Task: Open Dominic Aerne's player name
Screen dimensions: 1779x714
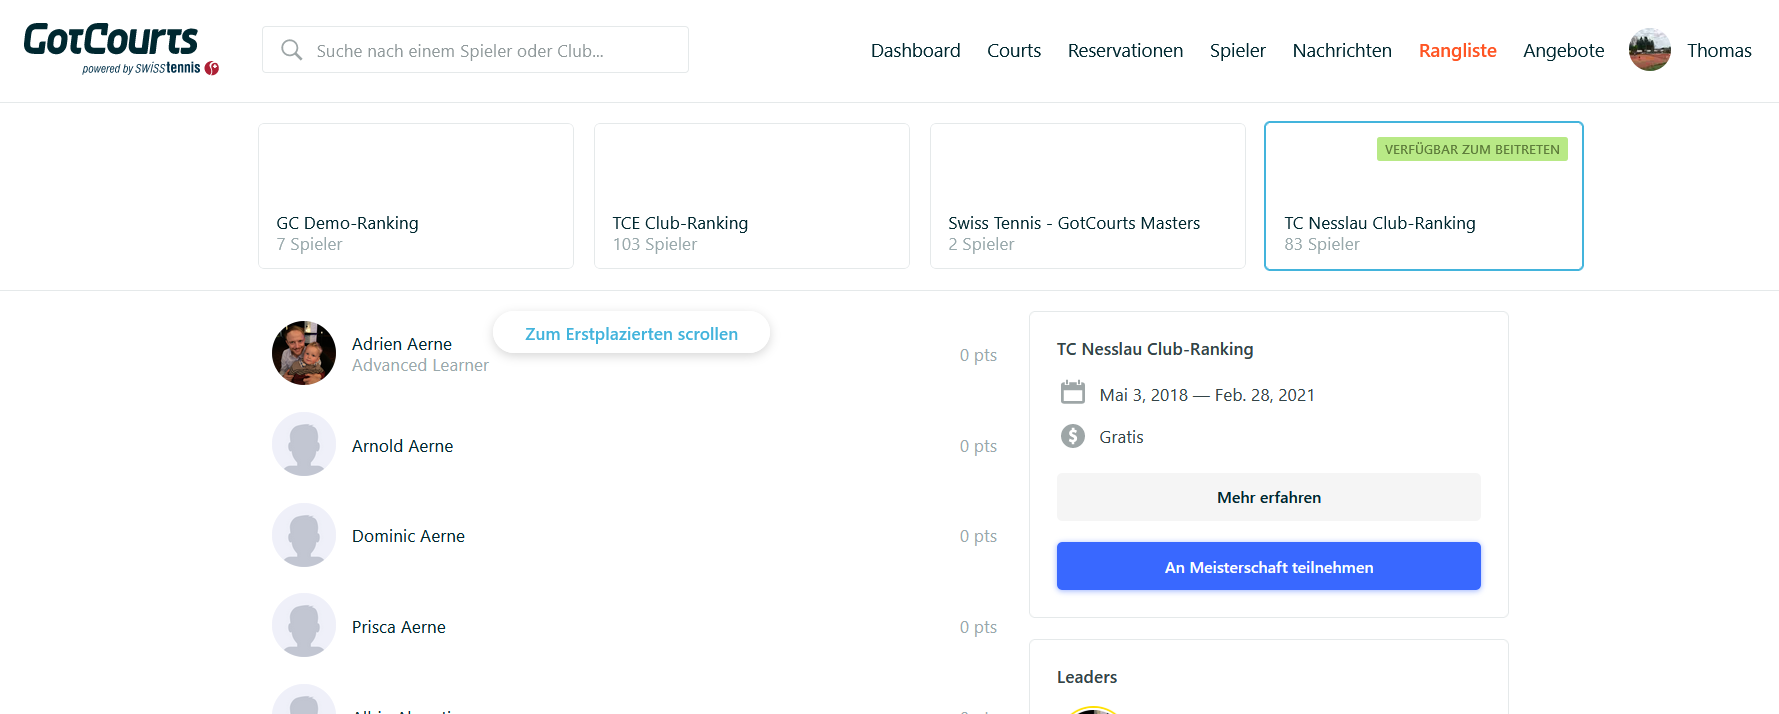Action: (x=408, y=536)
